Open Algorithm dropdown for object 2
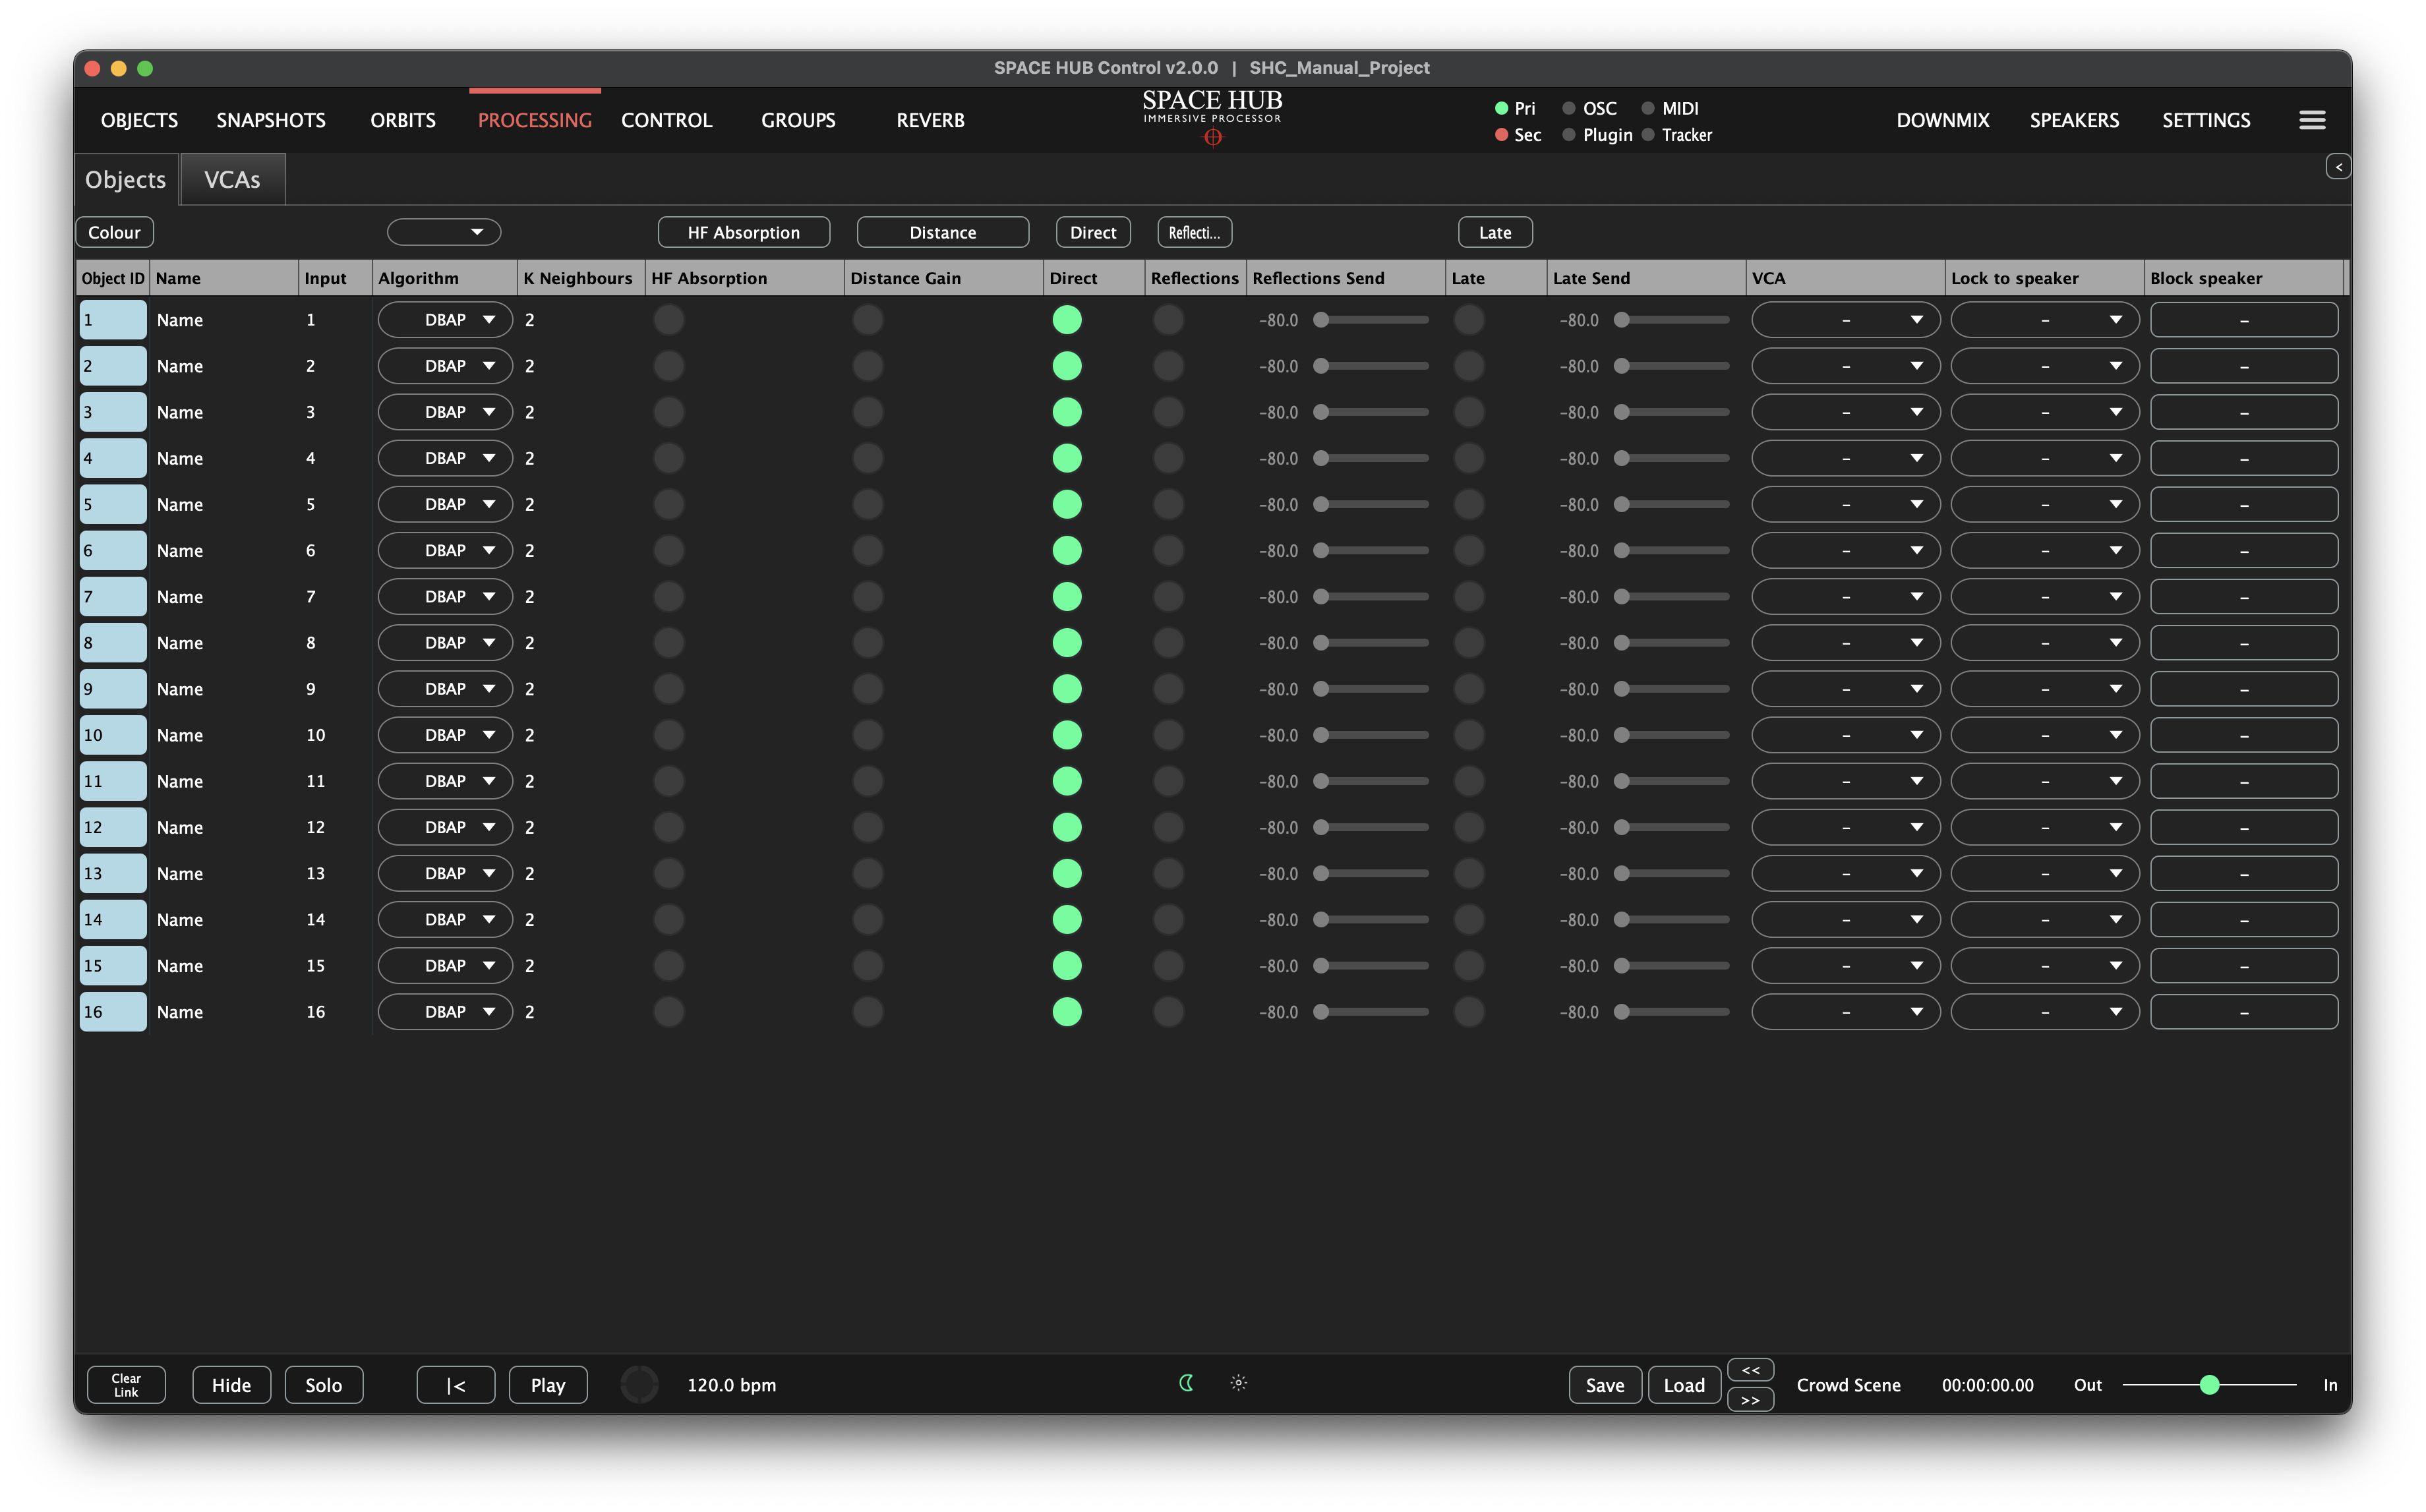The height and width of the screenshot is (1512, 2426). coord(445,366)
